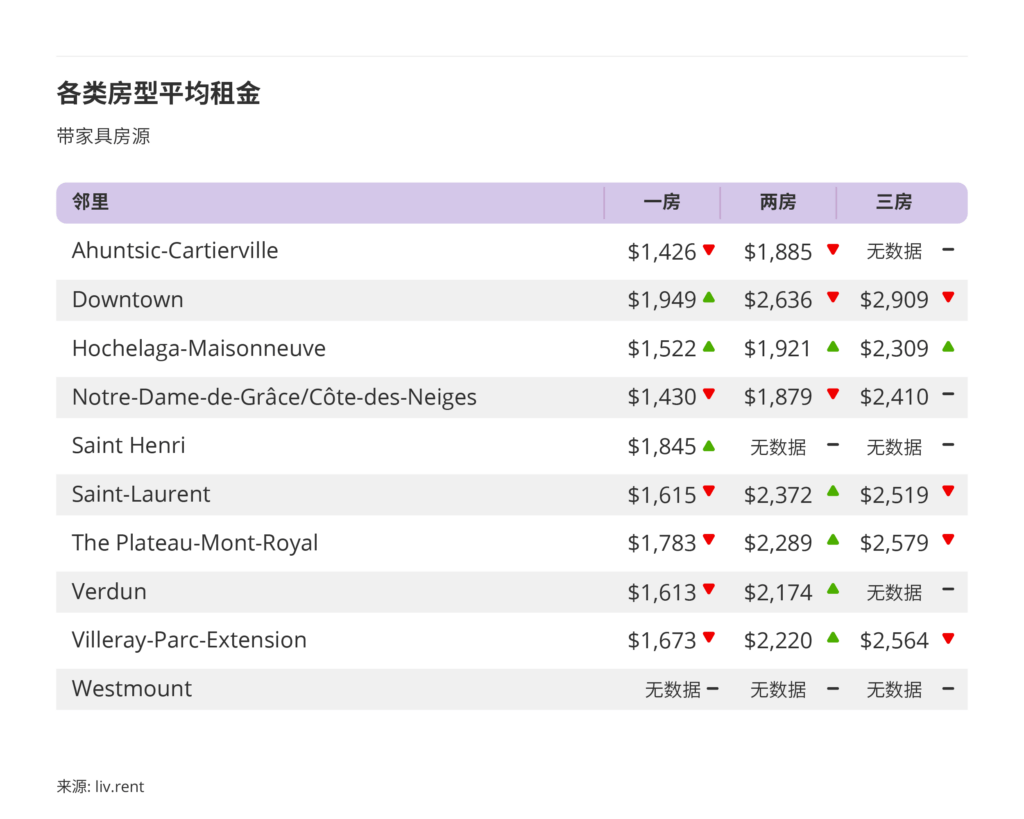The height and width of the screenshot is (819, 1024).
Task: Click the red decrease indicator for Downtown's $2,636
Action: 833,300
